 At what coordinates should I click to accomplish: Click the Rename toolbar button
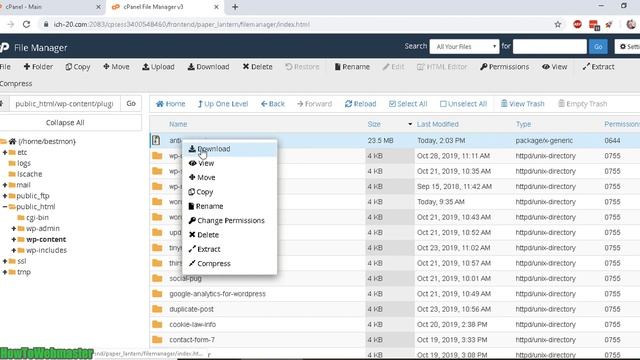tap(352, 67)
